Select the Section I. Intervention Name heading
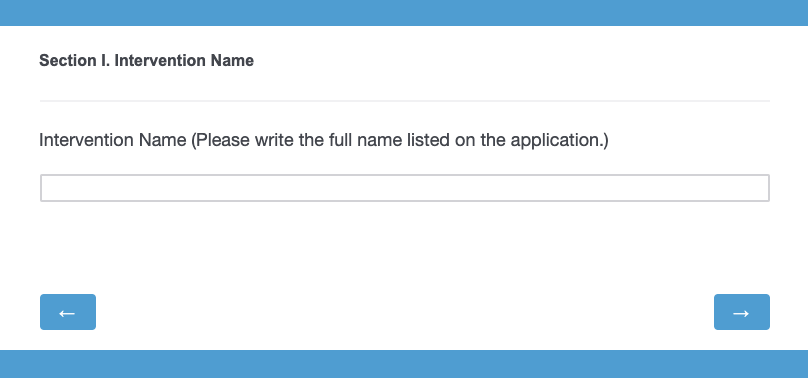 tap(146, 61)
